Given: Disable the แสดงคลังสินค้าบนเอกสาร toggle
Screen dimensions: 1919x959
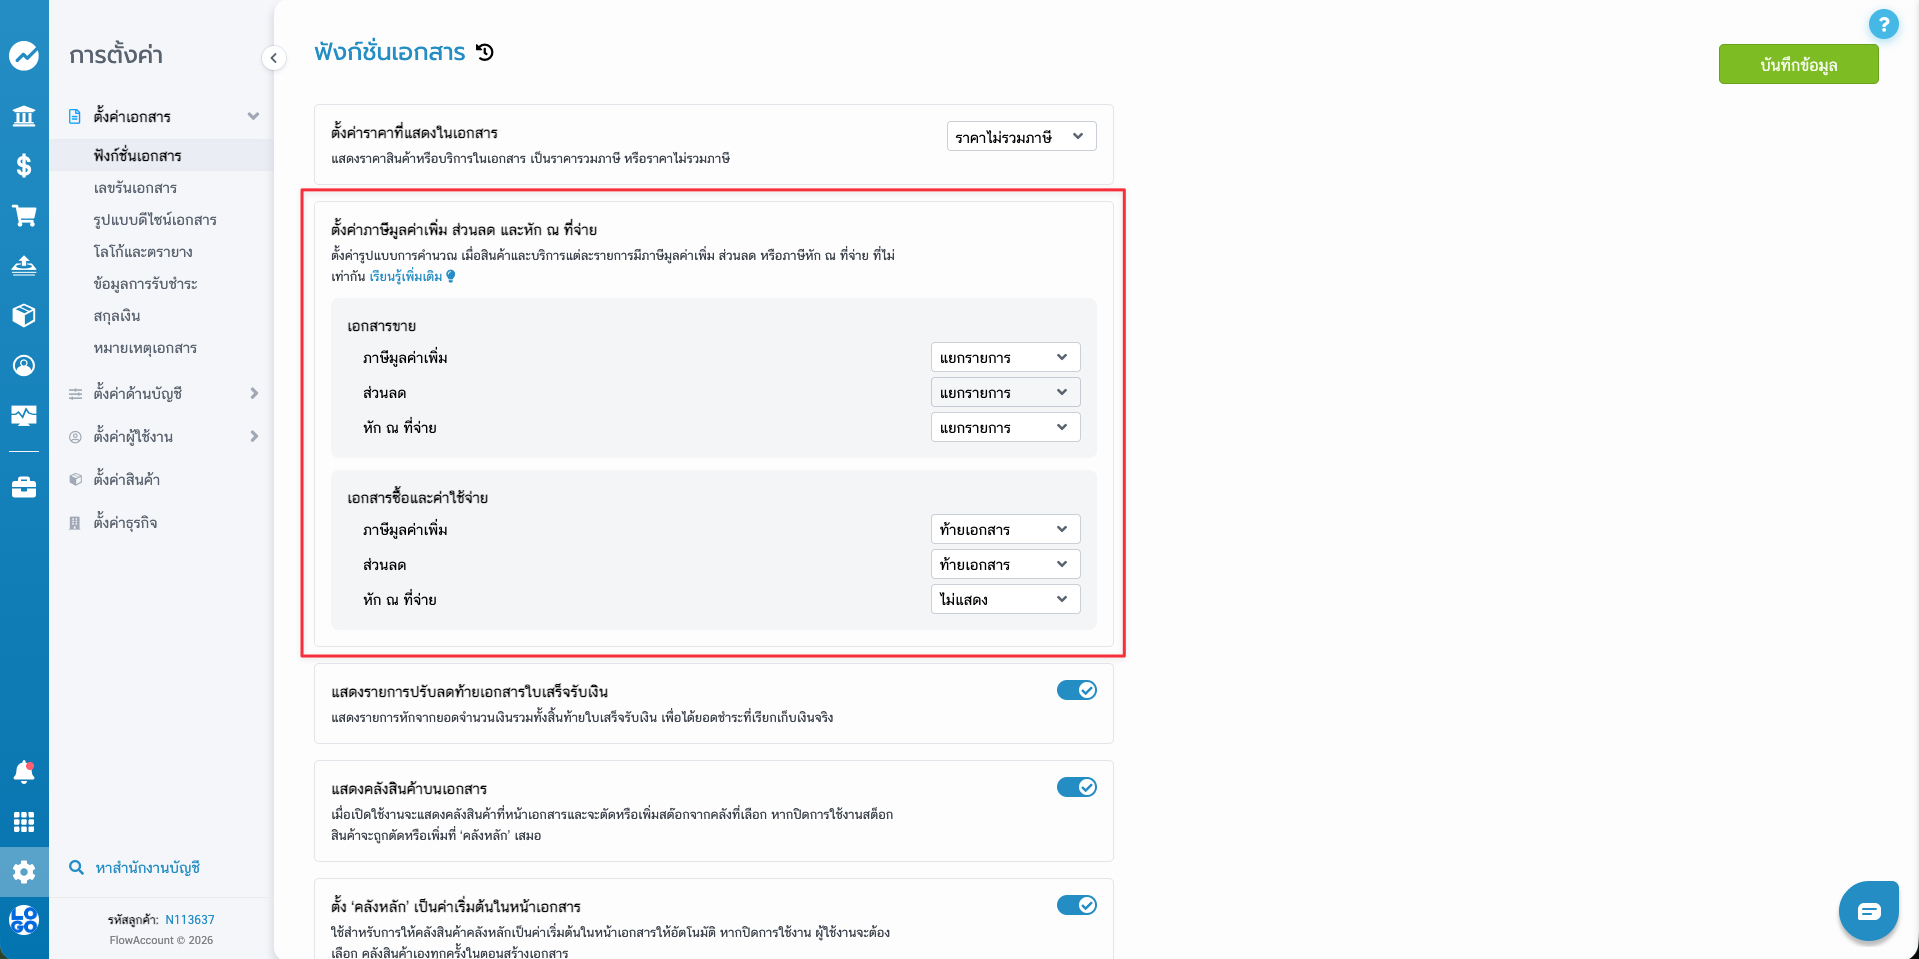Looking at the screenshot, I should (1076, 787).
